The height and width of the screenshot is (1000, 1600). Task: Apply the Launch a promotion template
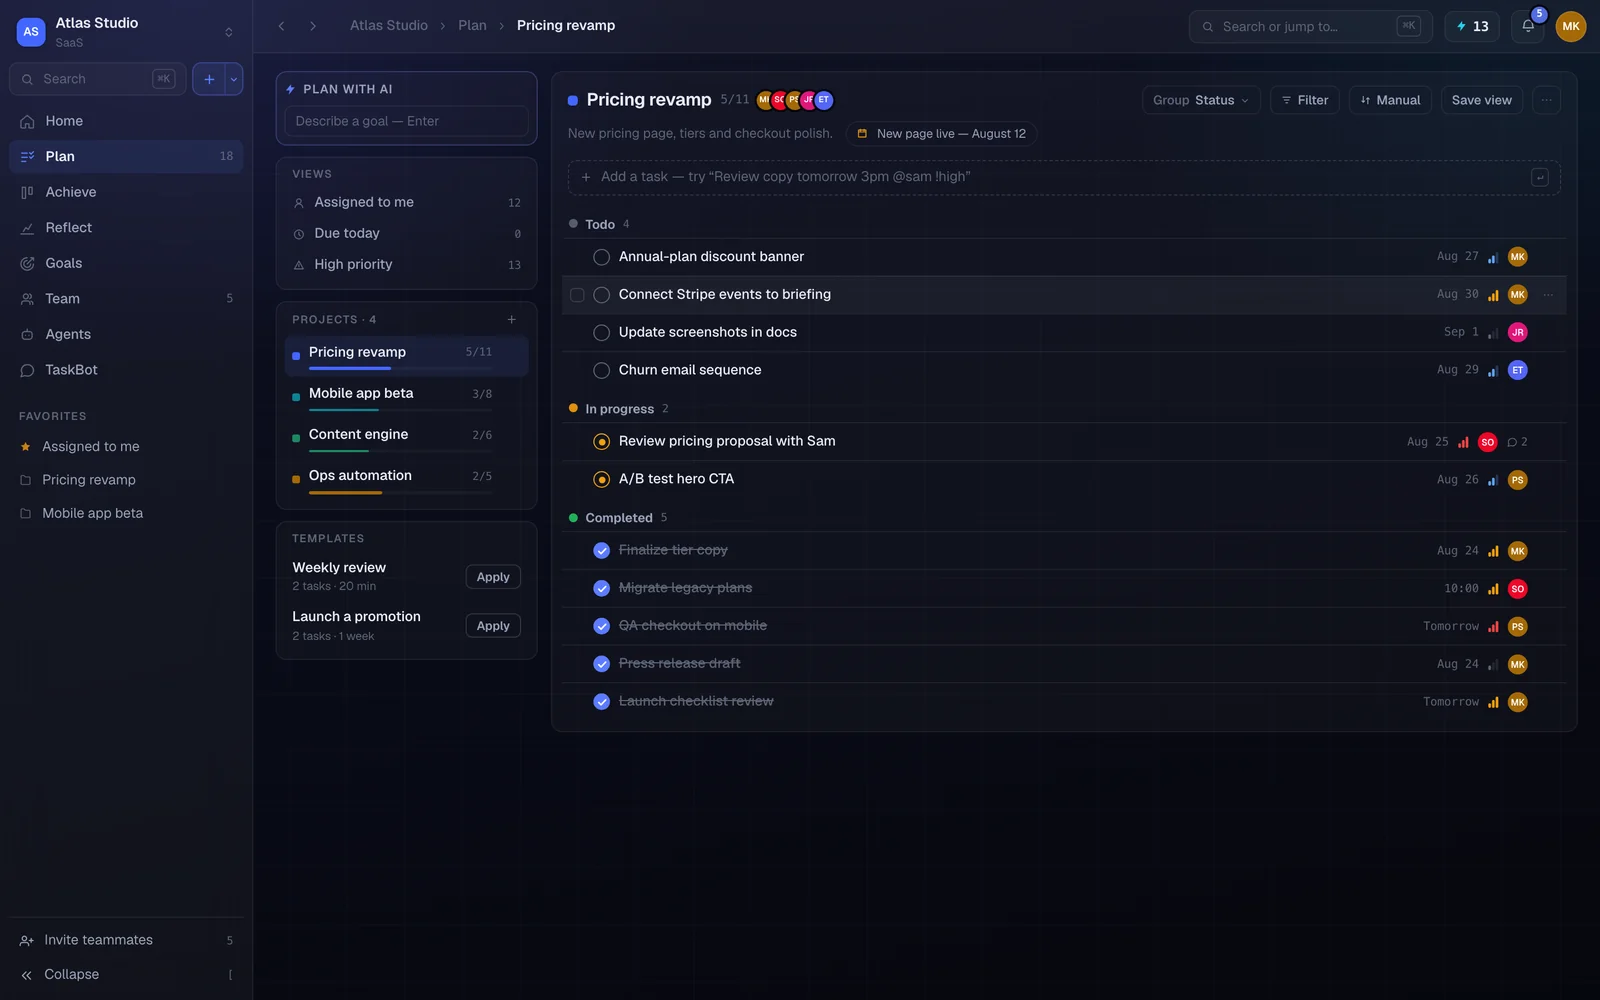click(x=493, y=626)
